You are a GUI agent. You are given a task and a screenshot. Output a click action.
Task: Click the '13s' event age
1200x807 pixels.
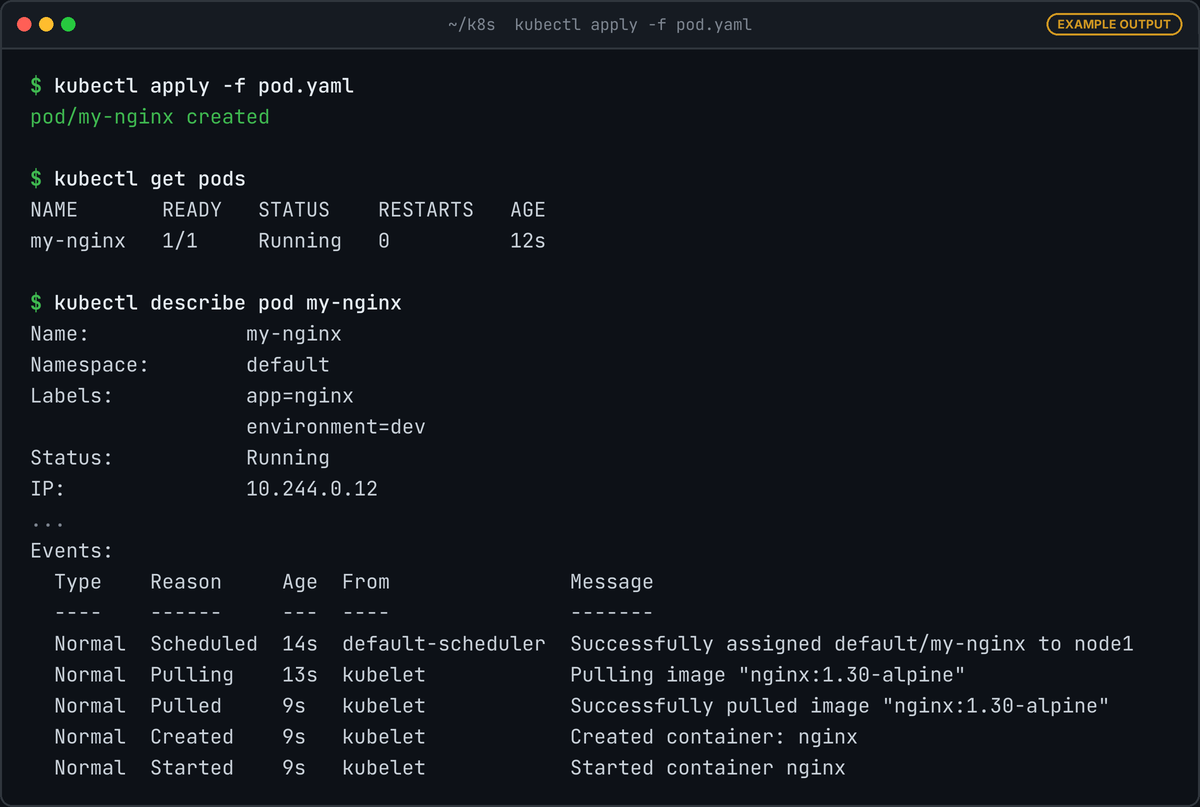click(x=300, y=675)
